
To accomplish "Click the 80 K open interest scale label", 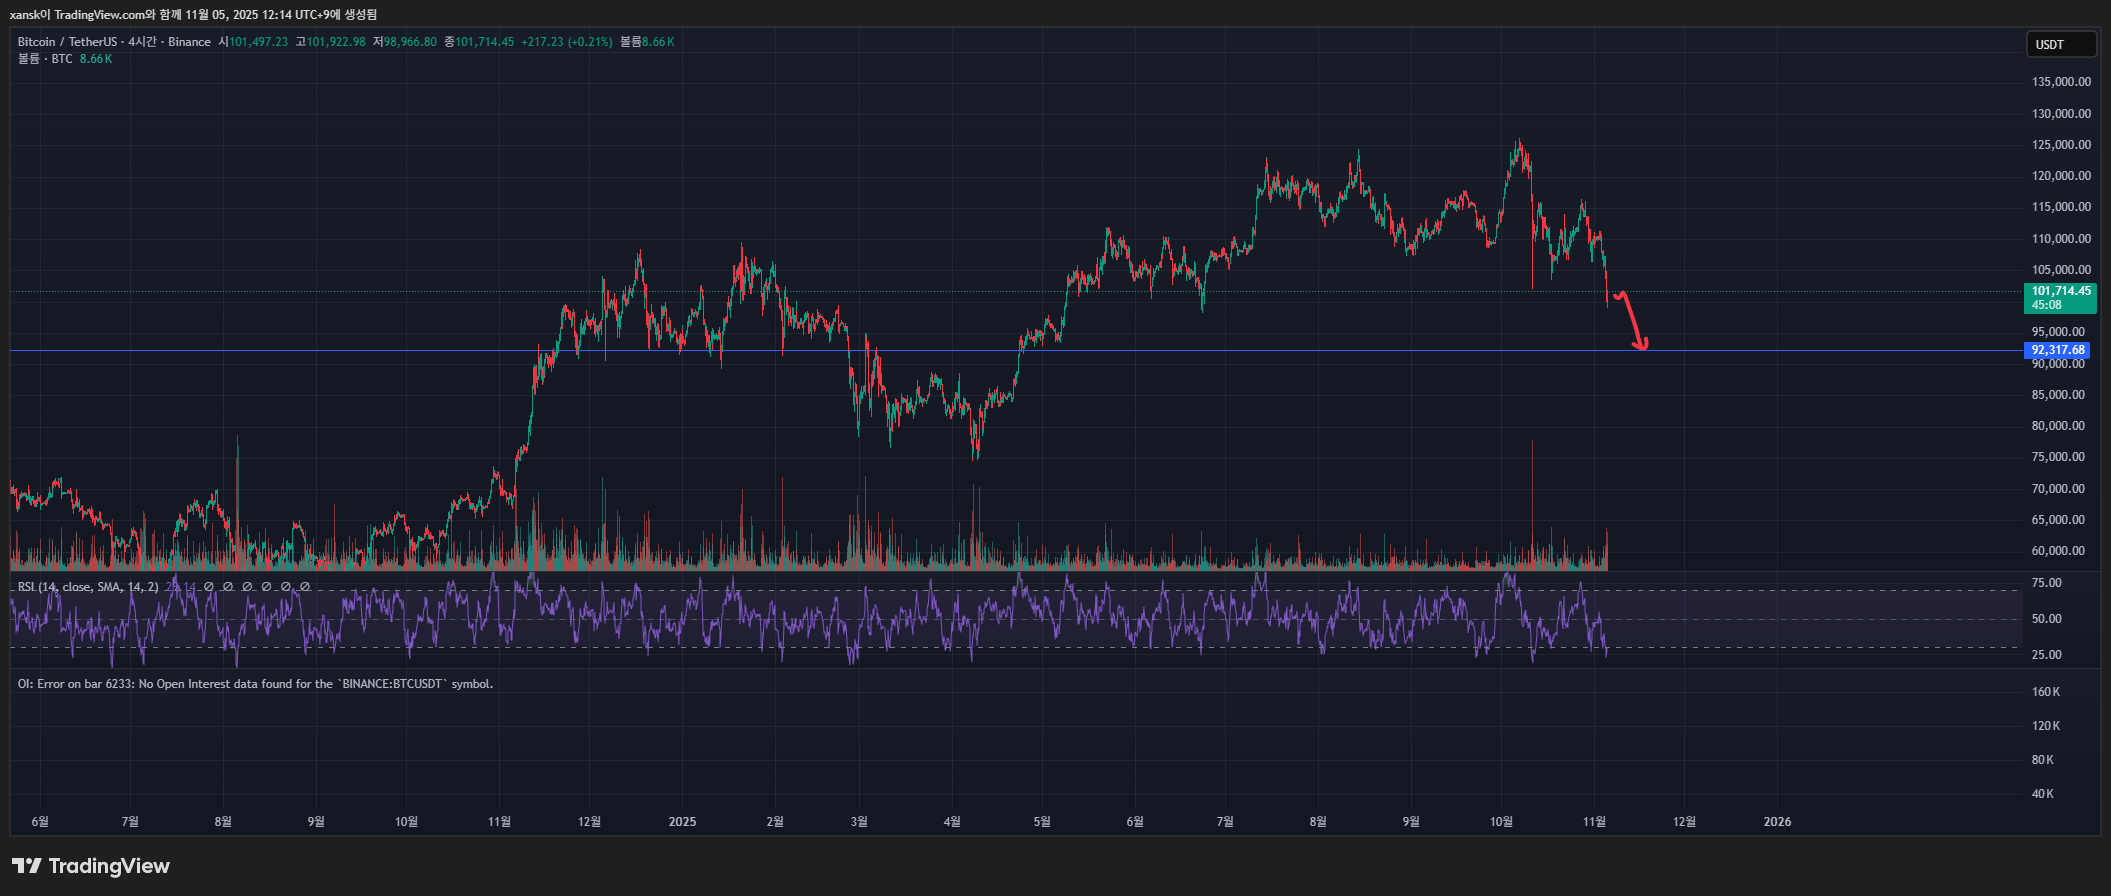I will pos(2043,760).
